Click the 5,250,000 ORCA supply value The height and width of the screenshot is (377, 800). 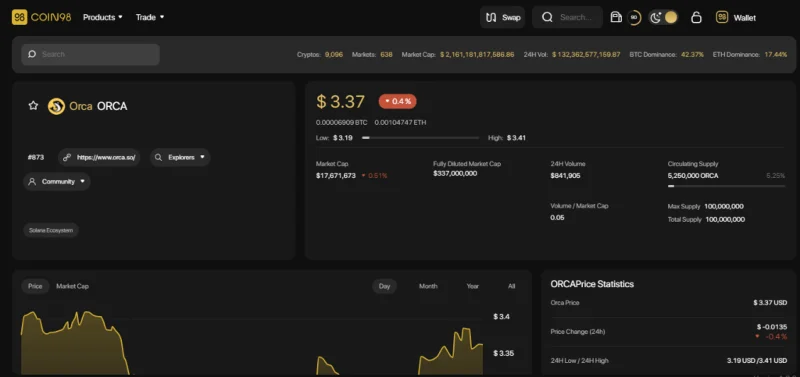click(693, 175)
